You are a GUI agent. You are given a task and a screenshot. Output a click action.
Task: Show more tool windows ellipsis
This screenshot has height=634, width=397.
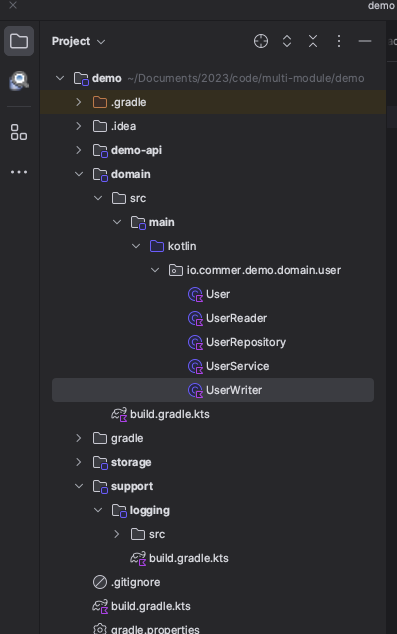pyautogui.click(x=19, y=172)
